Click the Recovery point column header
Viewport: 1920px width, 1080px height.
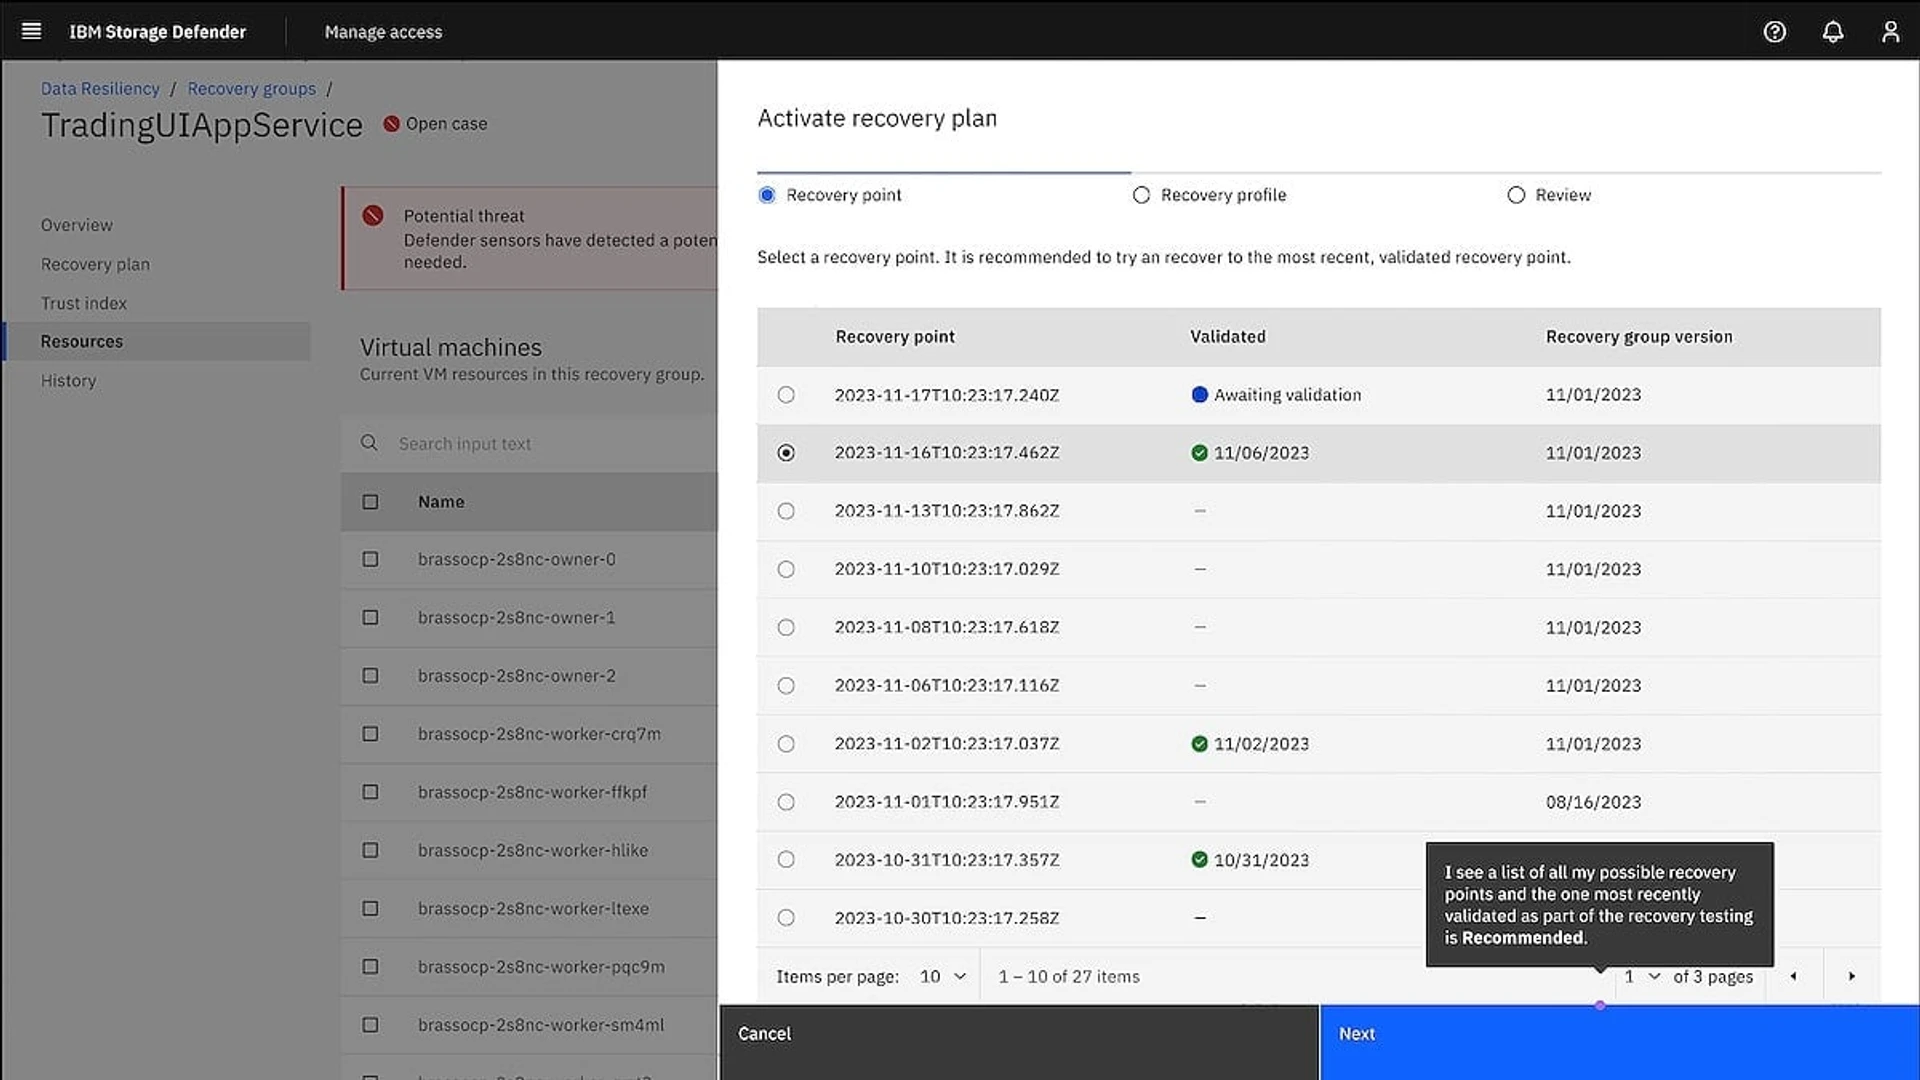coord(895,337)
